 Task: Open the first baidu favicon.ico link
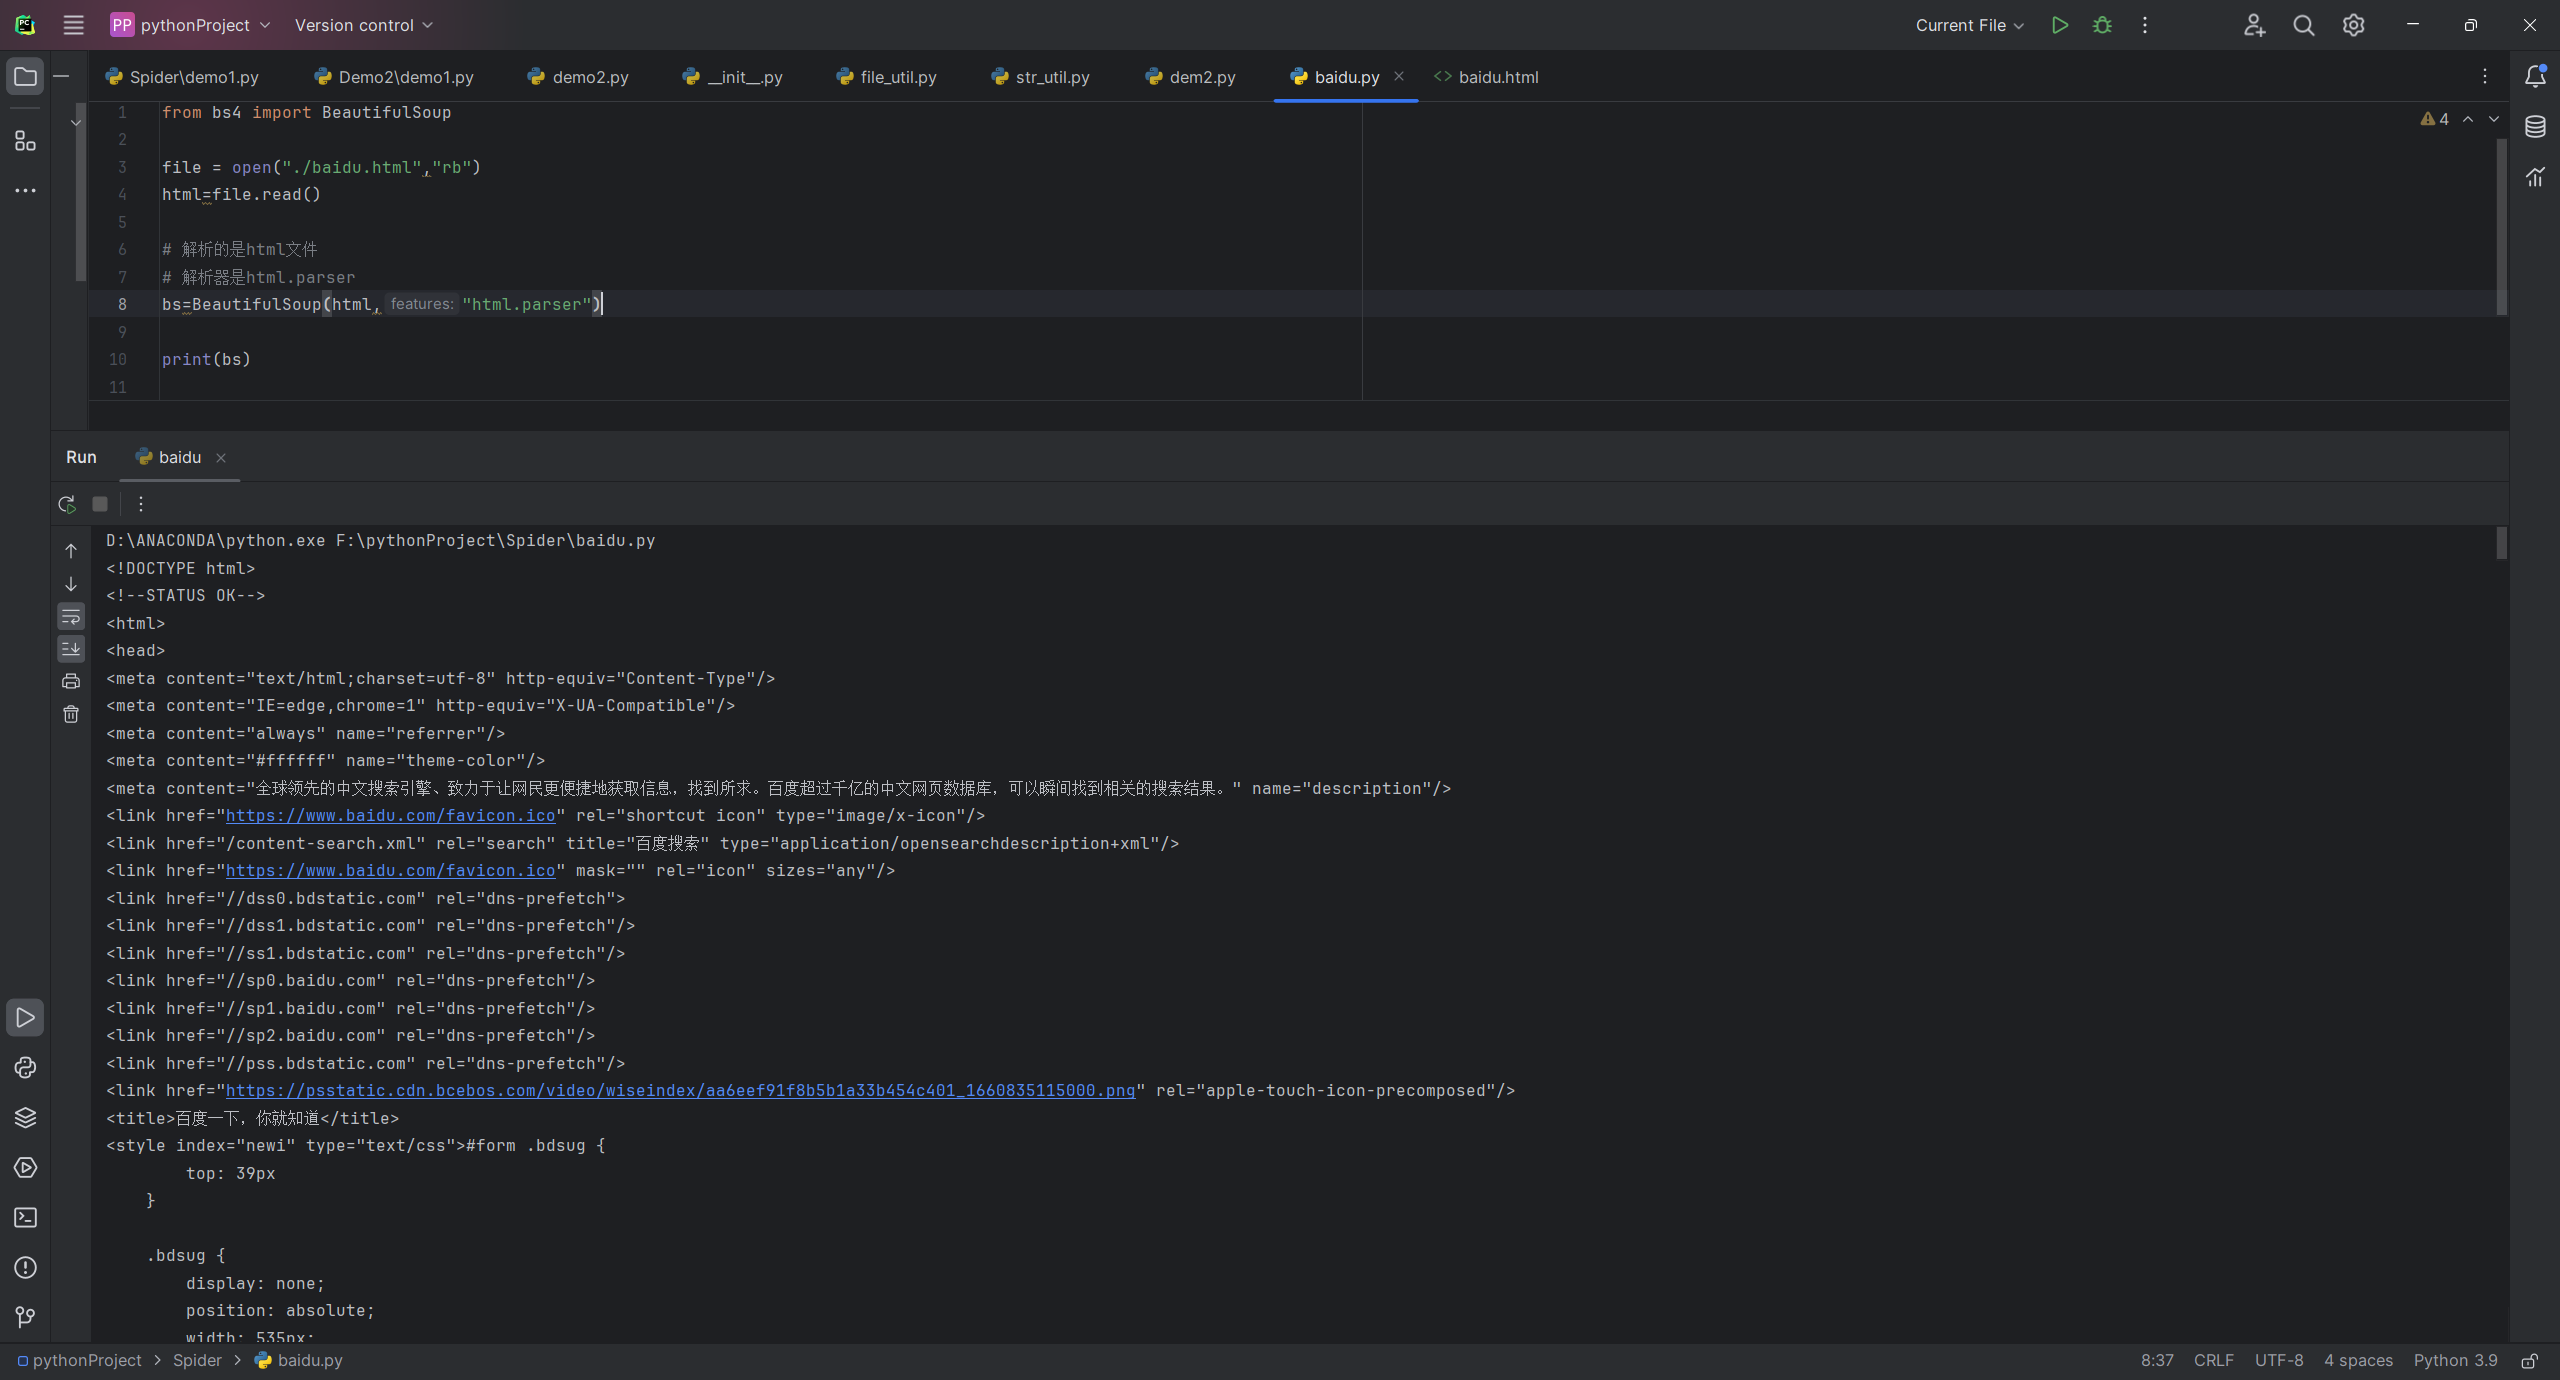[x=391, y=816]
